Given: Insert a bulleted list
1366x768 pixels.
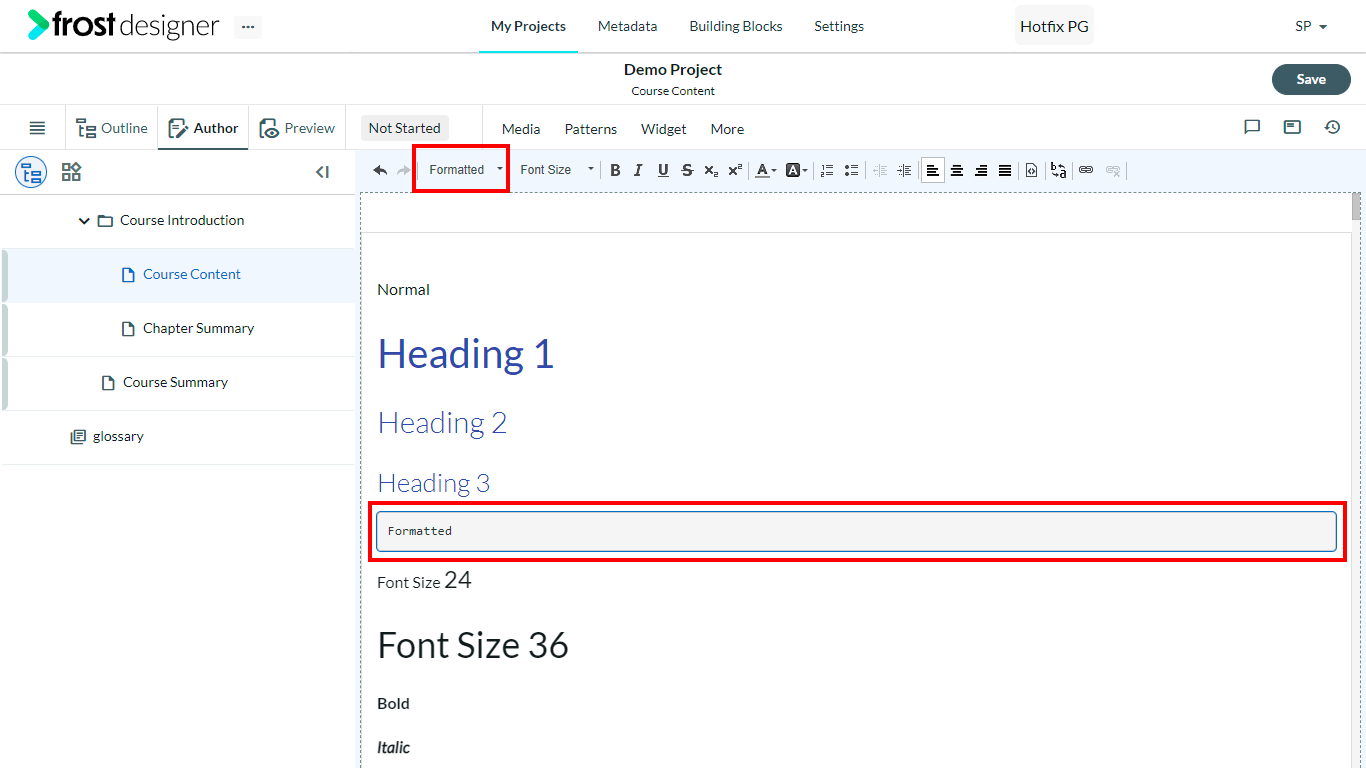Looking at the screenshot, I should point(851,170).
